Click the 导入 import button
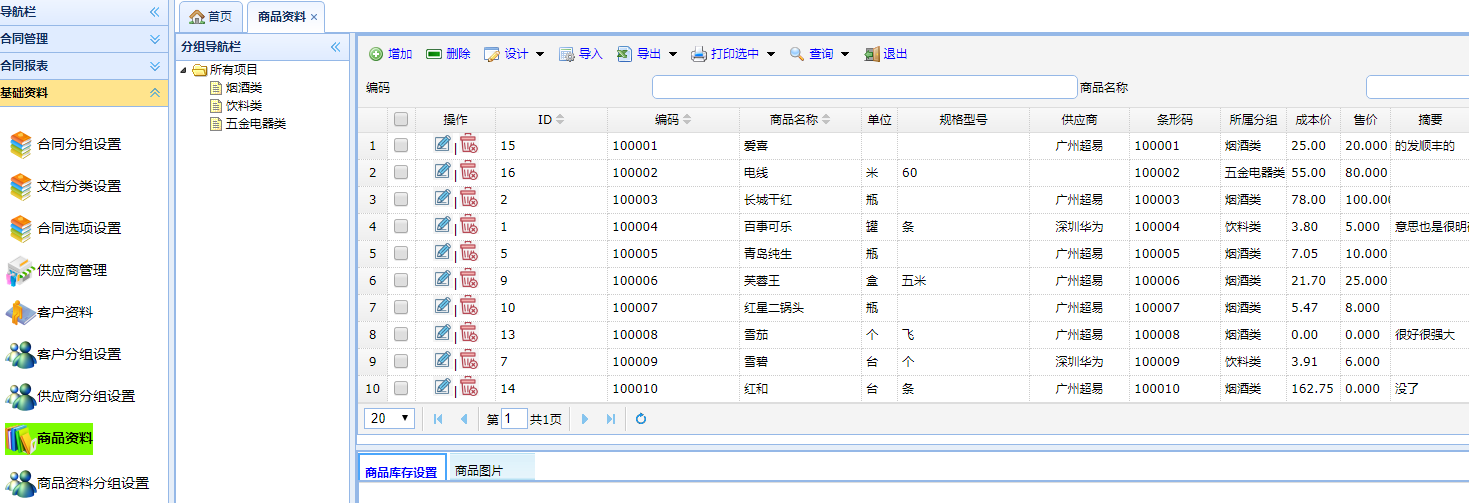The width and height of the screenshot is (1469, 503). coord(581,54)
